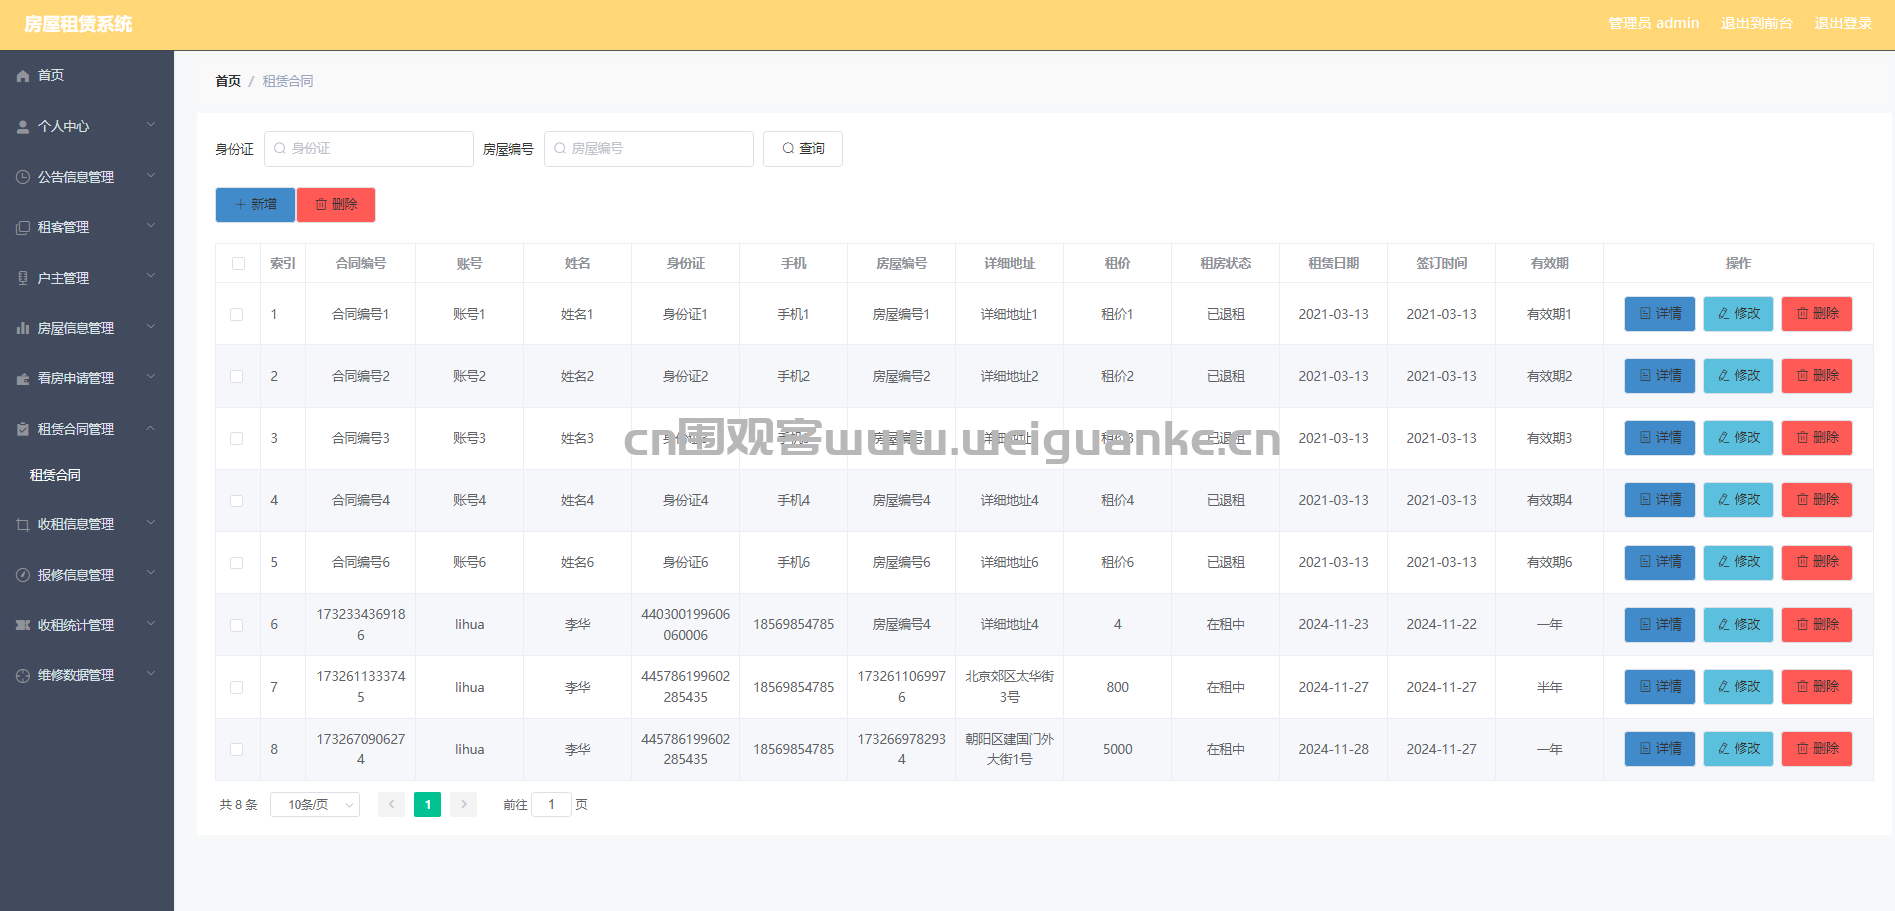The height and width of the screenshot is (911, 1895).
Task: Expand the 房屋信息管理 menu chevron
Action: click(x=151, y=326)
